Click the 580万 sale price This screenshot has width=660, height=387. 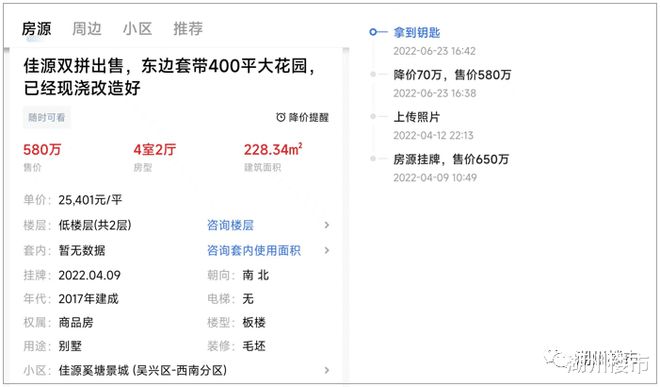42,149
